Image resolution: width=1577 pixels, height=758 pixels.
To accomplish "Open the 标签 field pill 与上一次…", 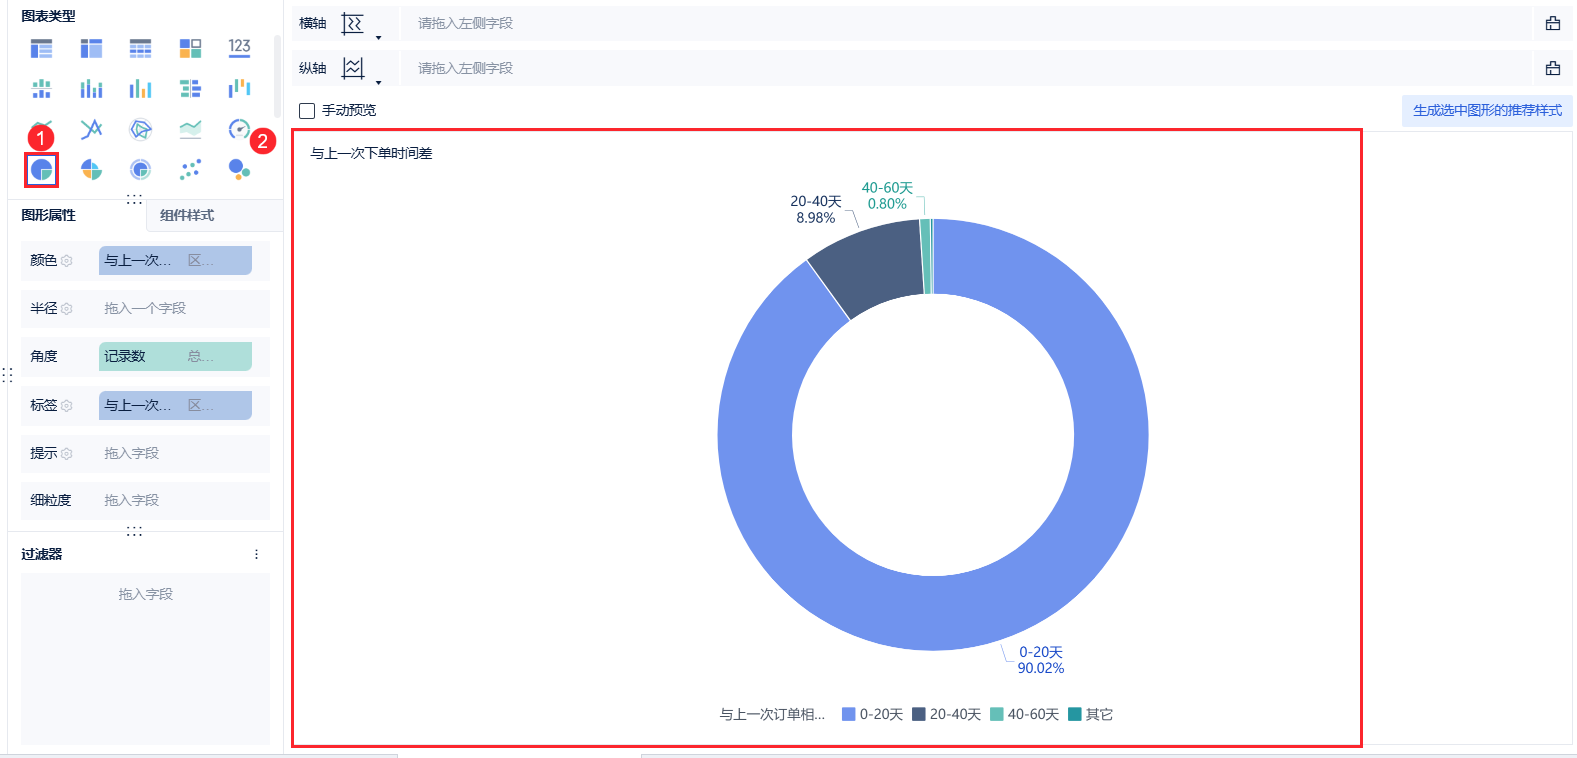I will (175, 405).
